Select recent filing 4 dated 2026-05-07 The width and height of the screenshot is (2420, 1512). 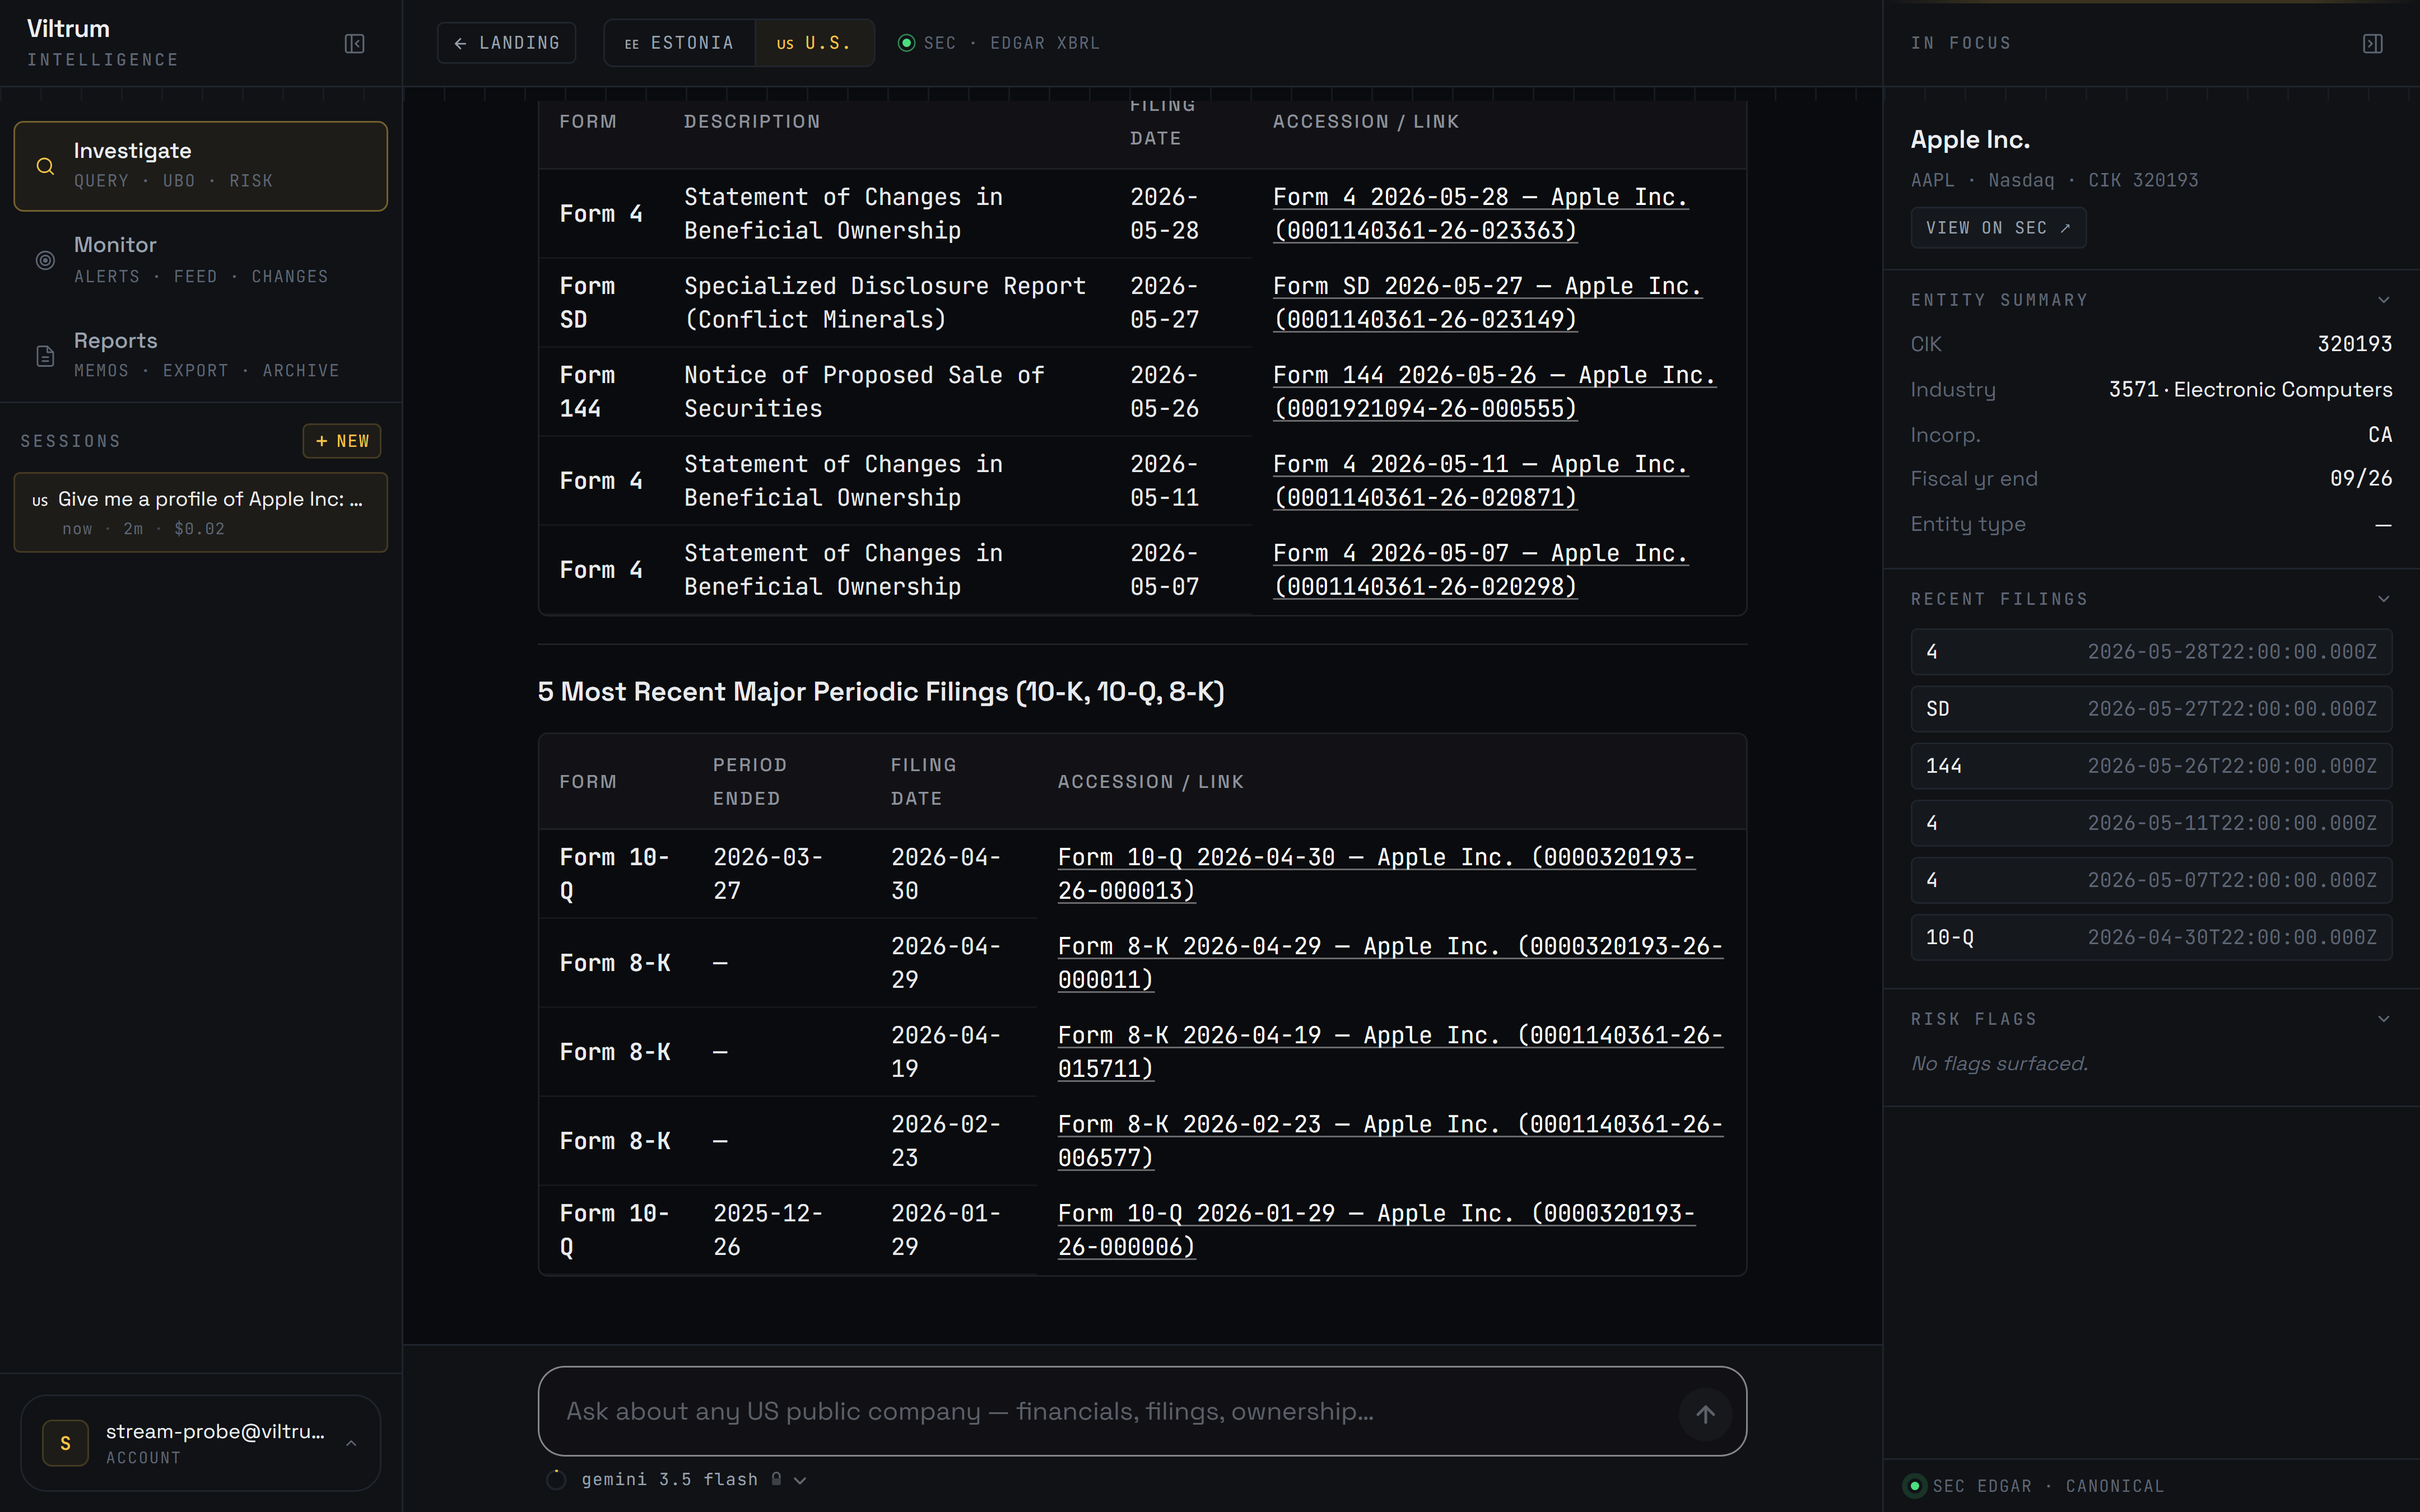pyautogui.click(x=2151, y=880)
